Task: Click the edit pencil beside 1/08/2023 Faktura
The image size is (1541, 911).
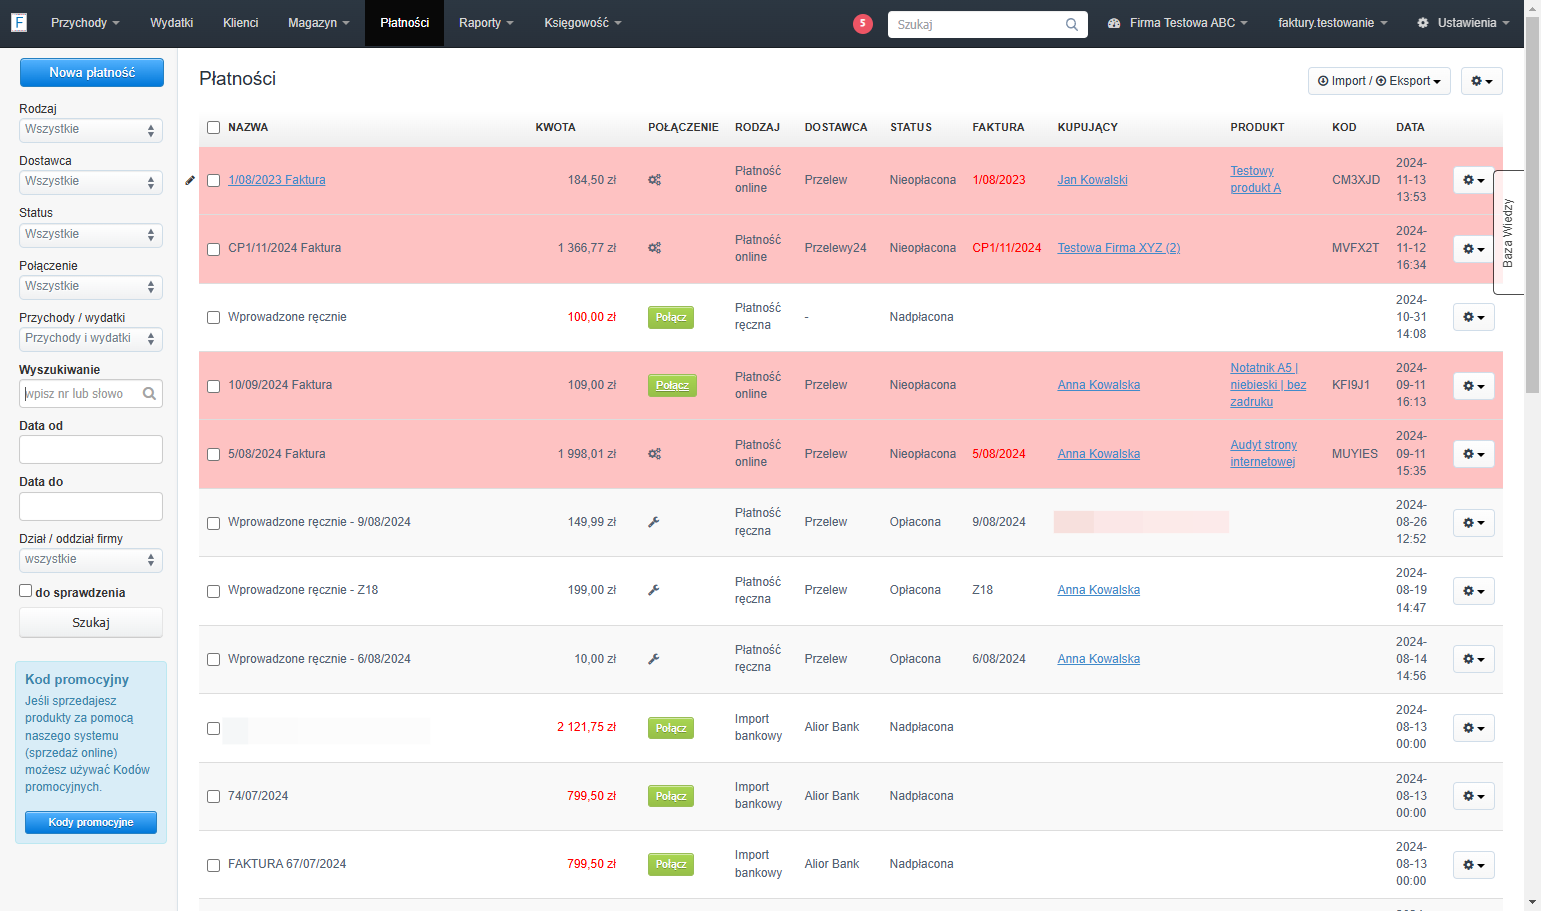Action: (190, 180)
